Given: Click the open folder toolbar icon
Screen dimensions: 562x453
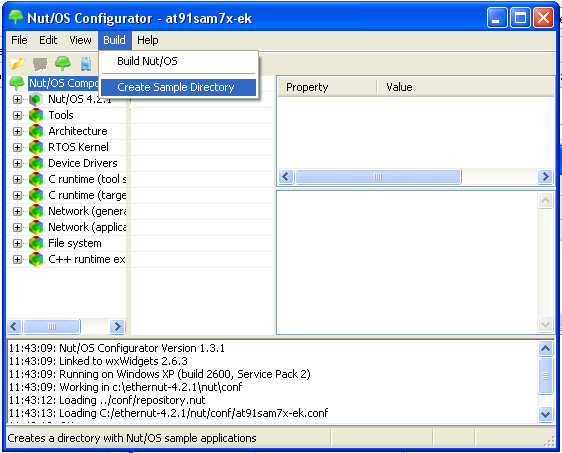Looking at the screenshot, I should 17,64.
